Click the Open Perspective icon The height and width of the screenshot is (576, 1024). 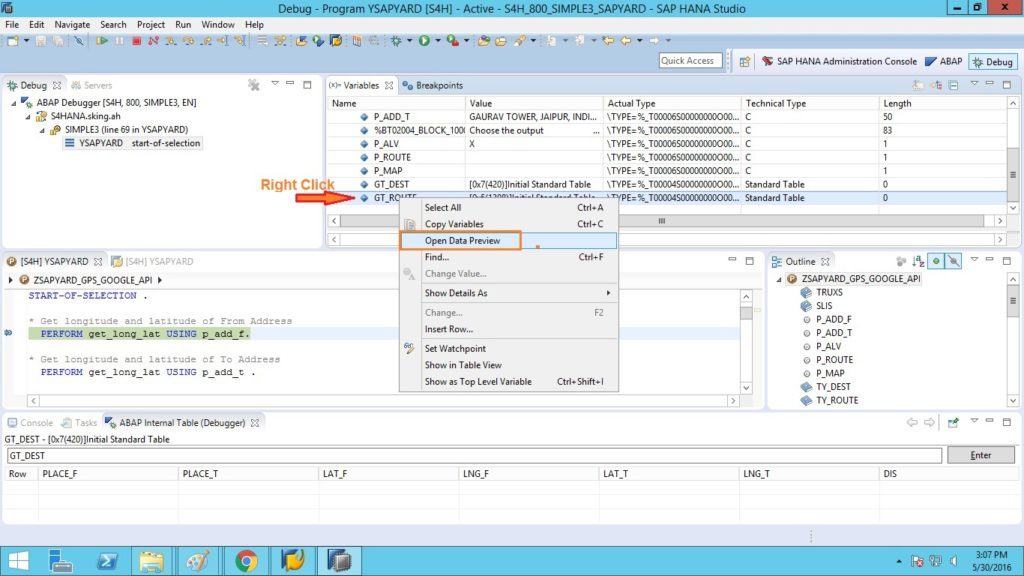[744, 61]
